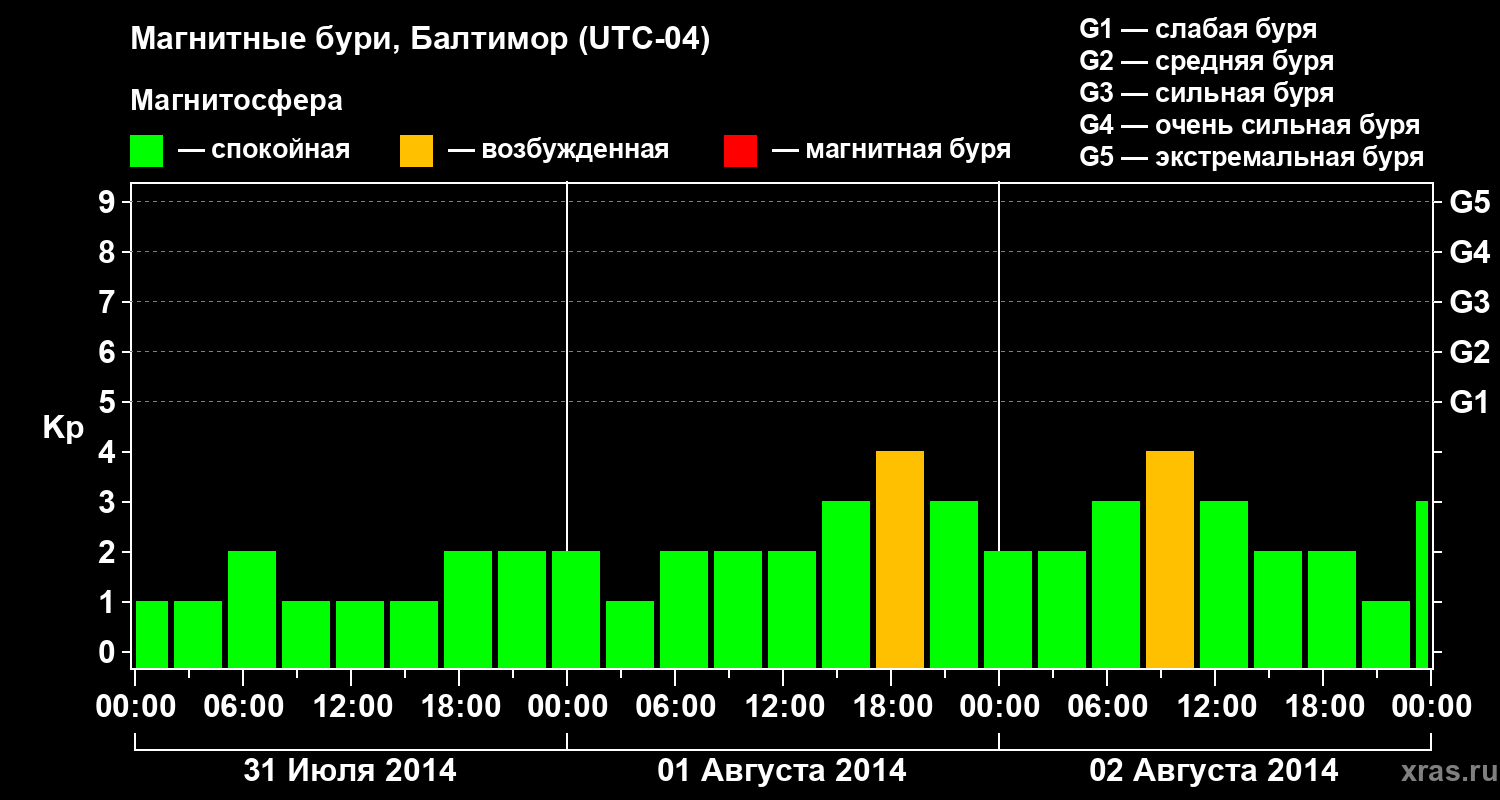
Task: Click the red magnetic storm legend swatch
Action: point(740,151)
